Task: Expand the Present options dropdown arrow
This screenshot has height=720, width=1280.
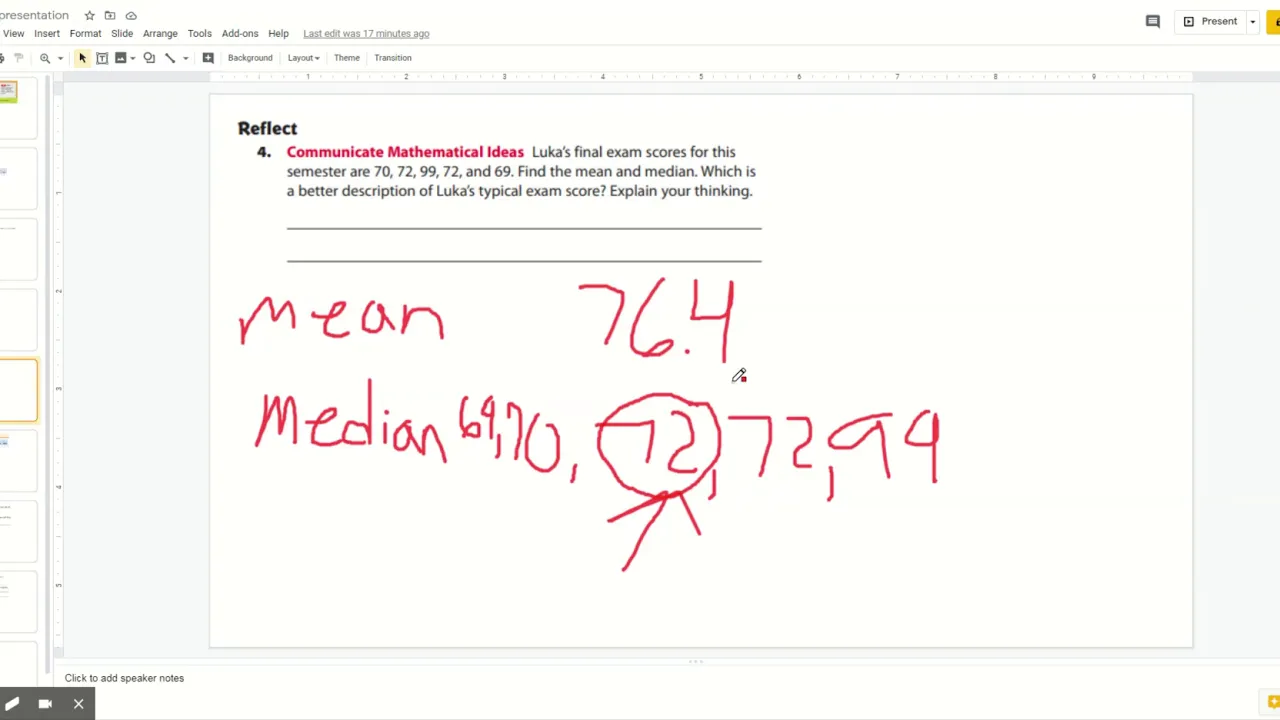Action: click(1252, 21)
